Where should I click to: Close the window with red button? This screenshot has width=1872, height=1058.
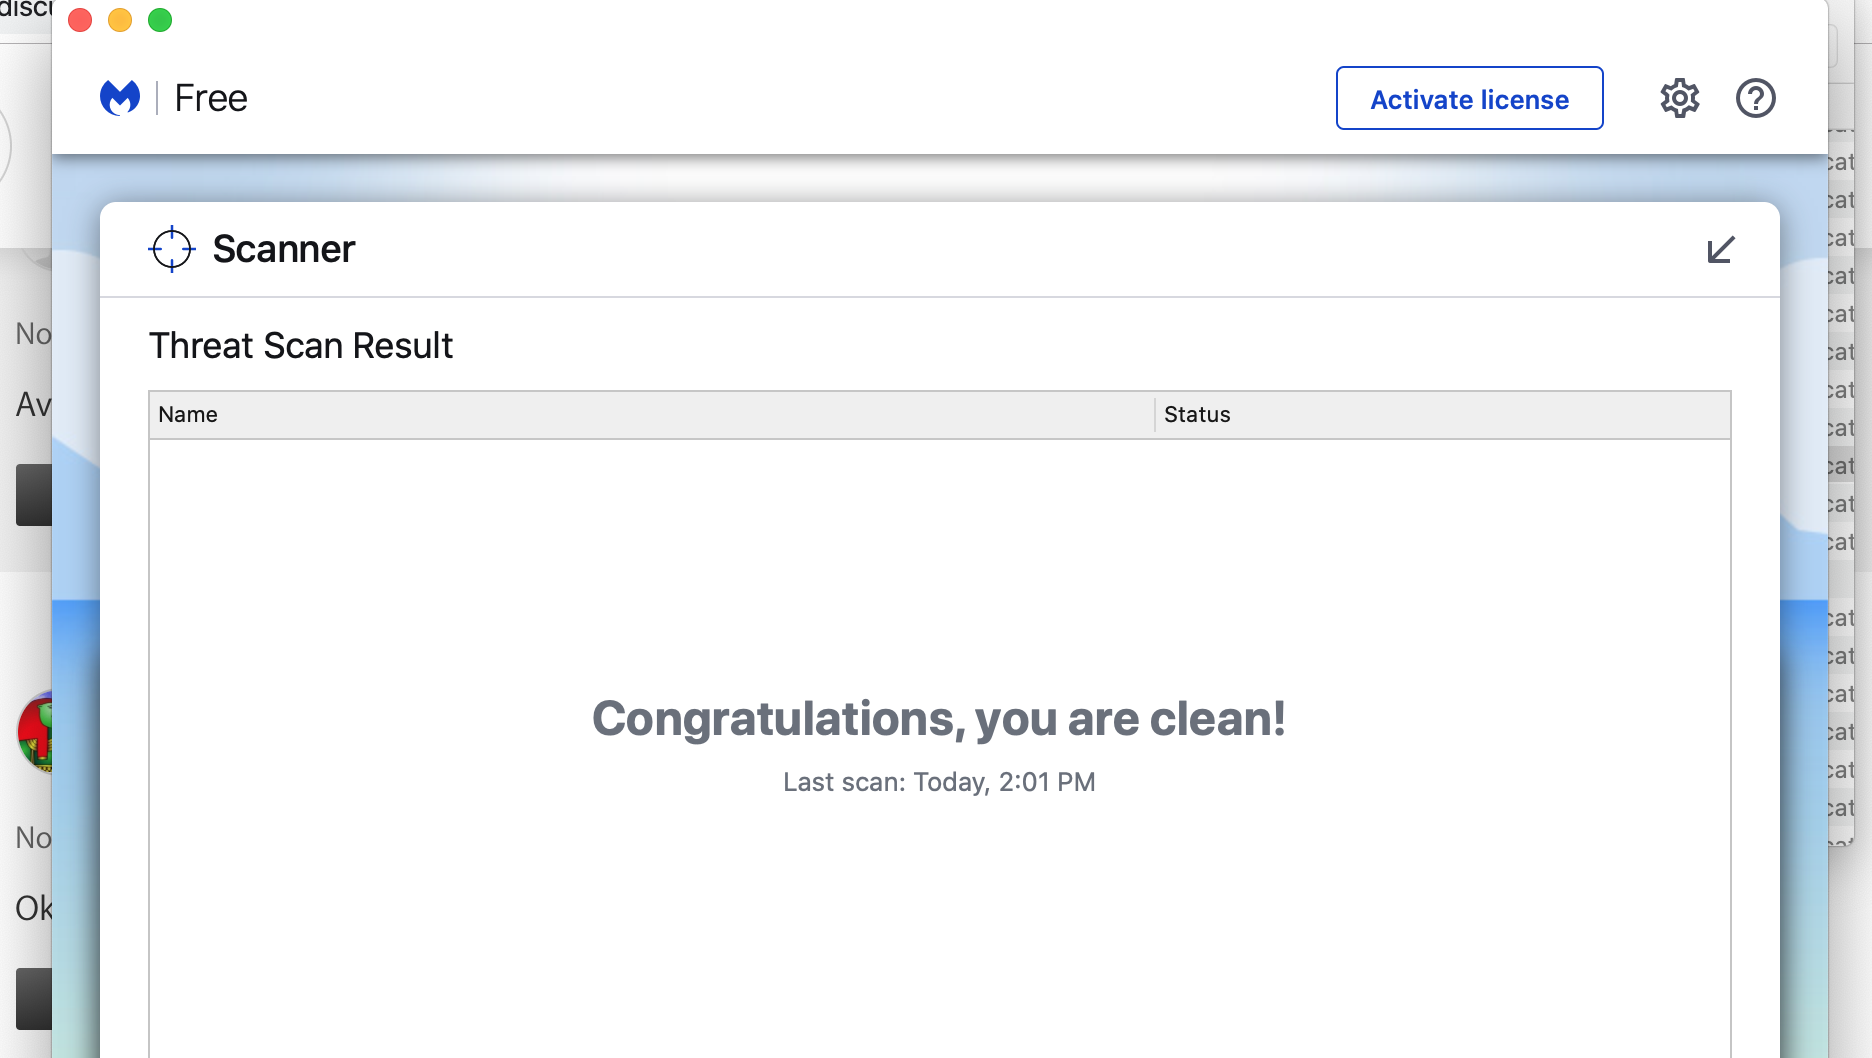click(x=80, y=20)
